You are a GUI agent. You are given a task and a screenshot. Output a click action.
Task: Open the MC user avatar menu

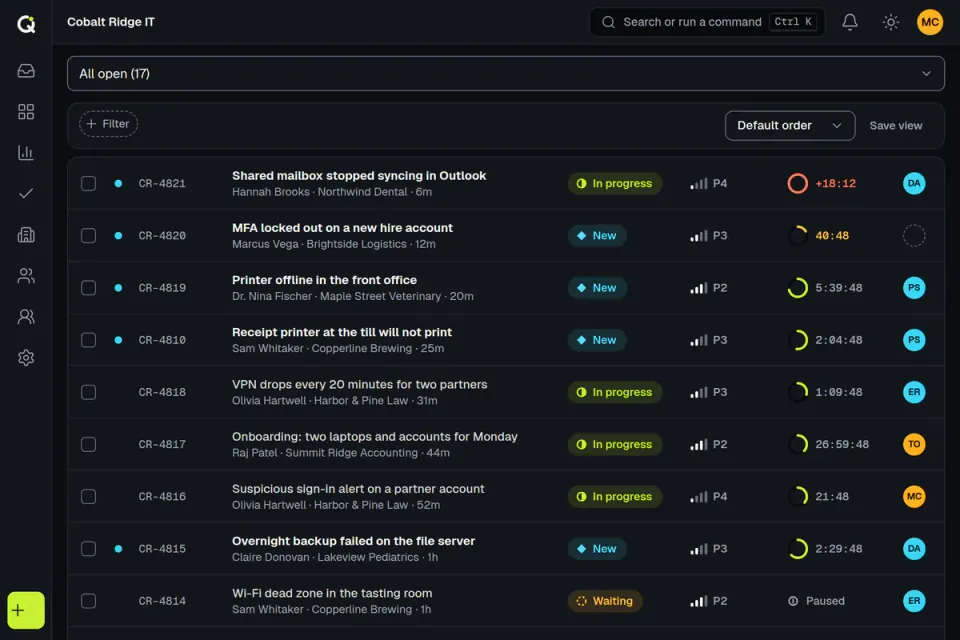click(x=929, y=22)
